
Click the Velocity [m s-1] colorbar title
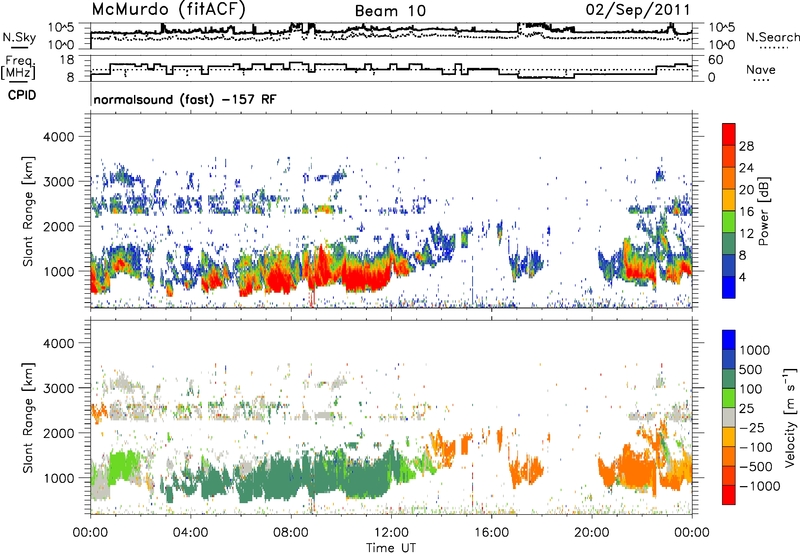tap(790, 417)
